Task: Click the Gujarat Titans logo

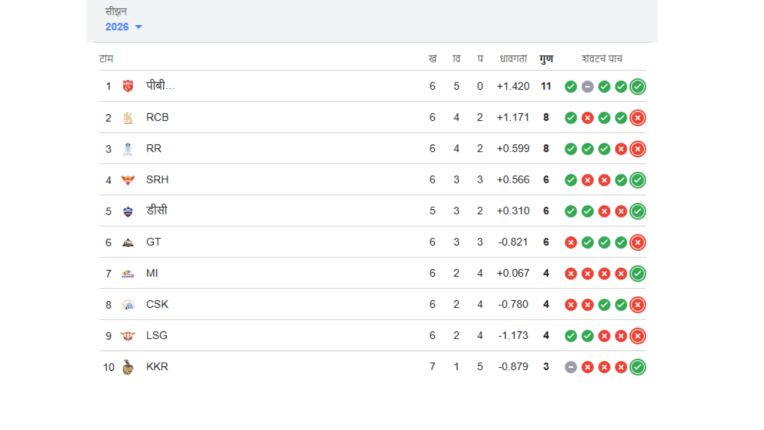Action: coord(127,242)
